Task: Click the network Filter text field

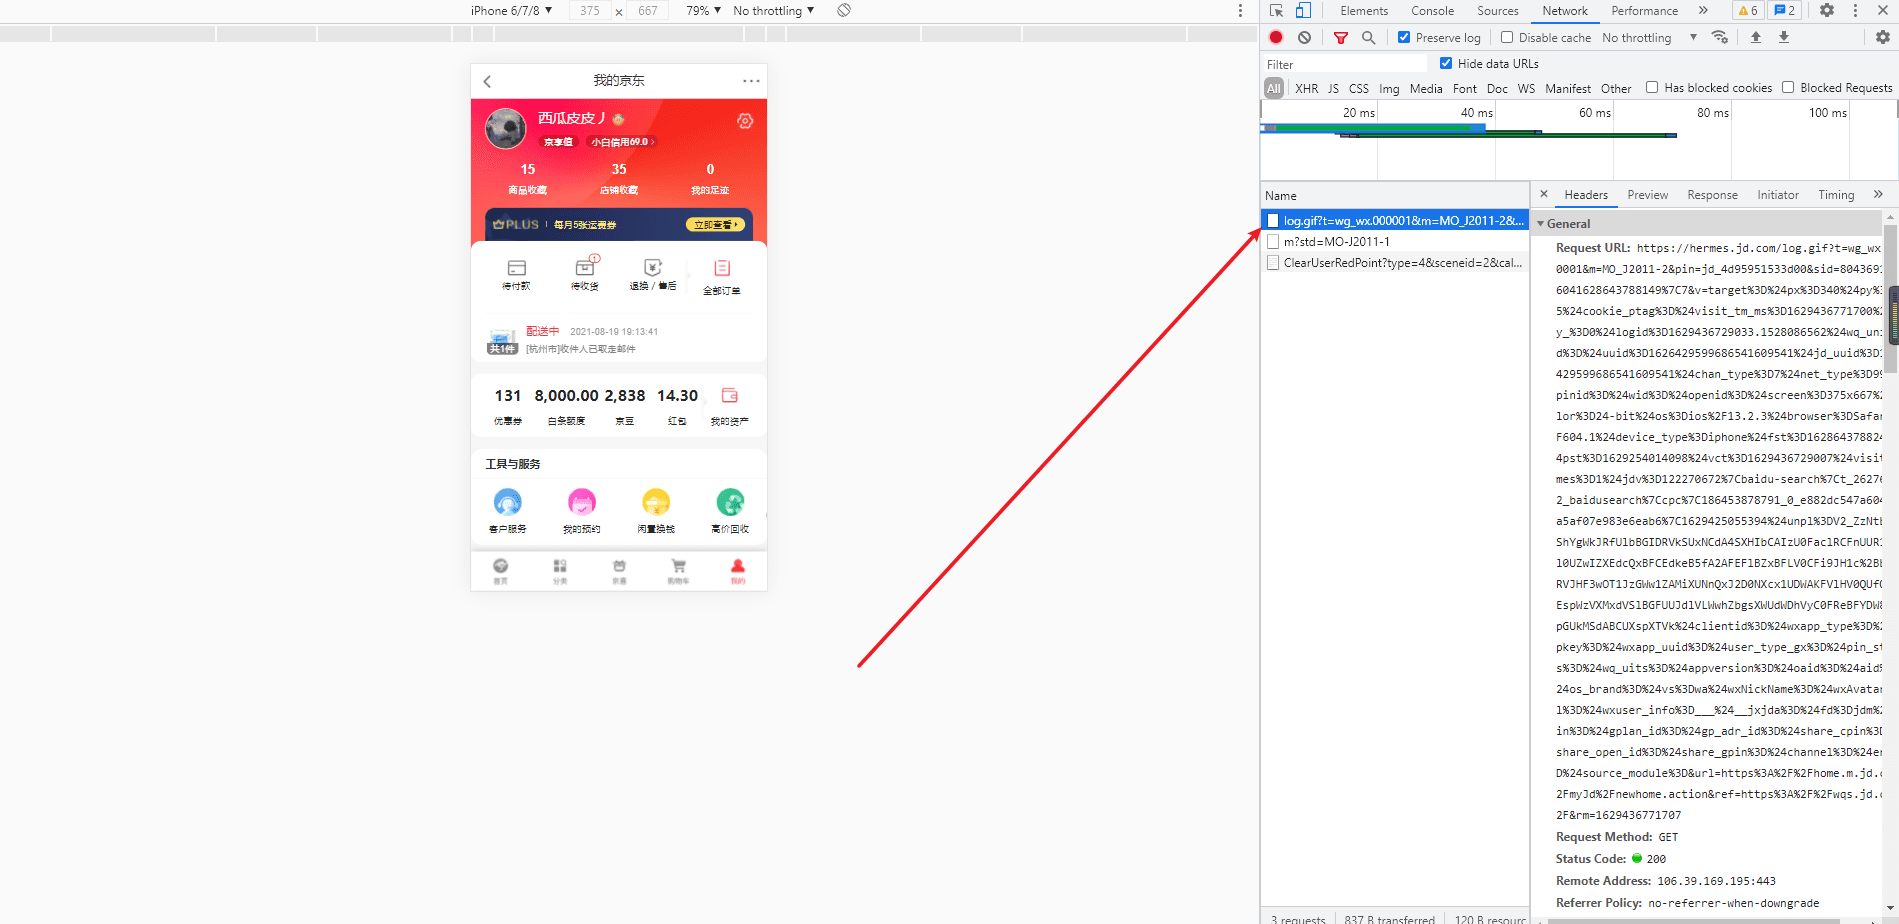Action: [1345, 65]
